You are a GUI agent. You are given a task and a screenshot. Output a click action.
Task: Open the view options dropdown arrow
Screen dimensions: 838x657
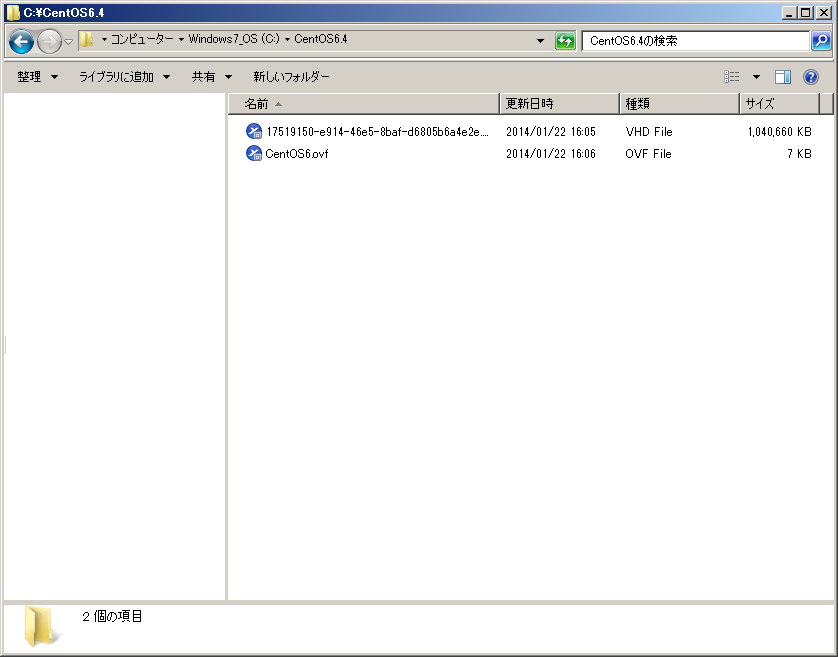(756, 77)
